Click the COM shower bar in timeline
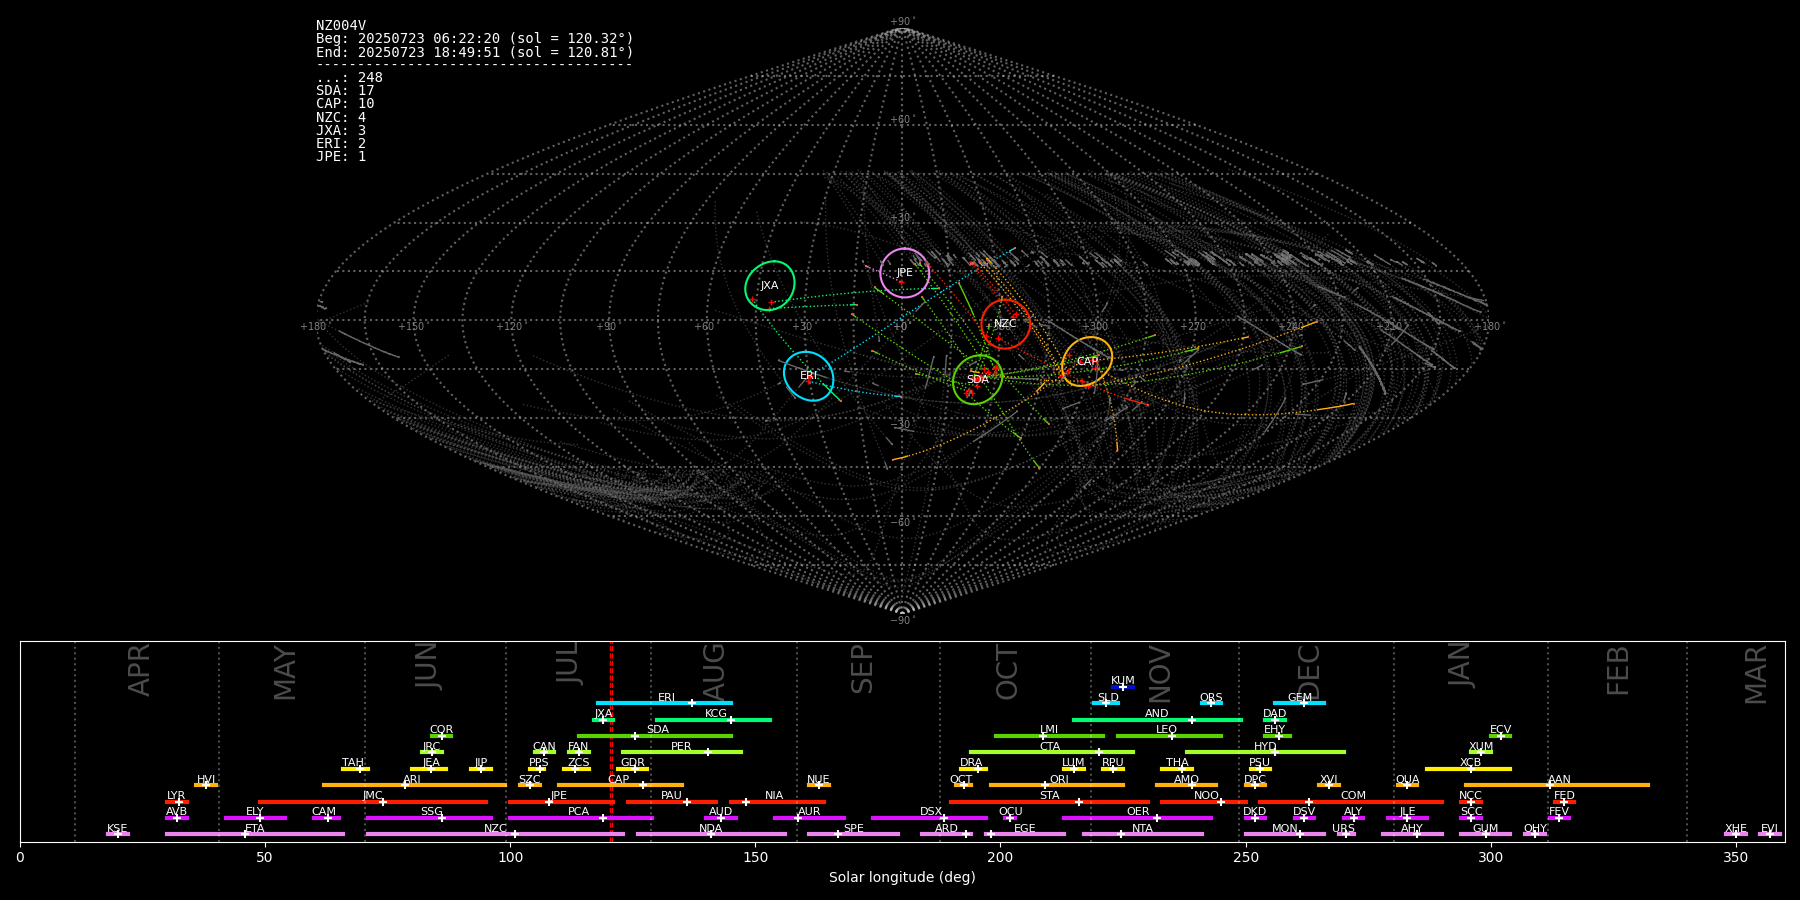 [1351, 802]
